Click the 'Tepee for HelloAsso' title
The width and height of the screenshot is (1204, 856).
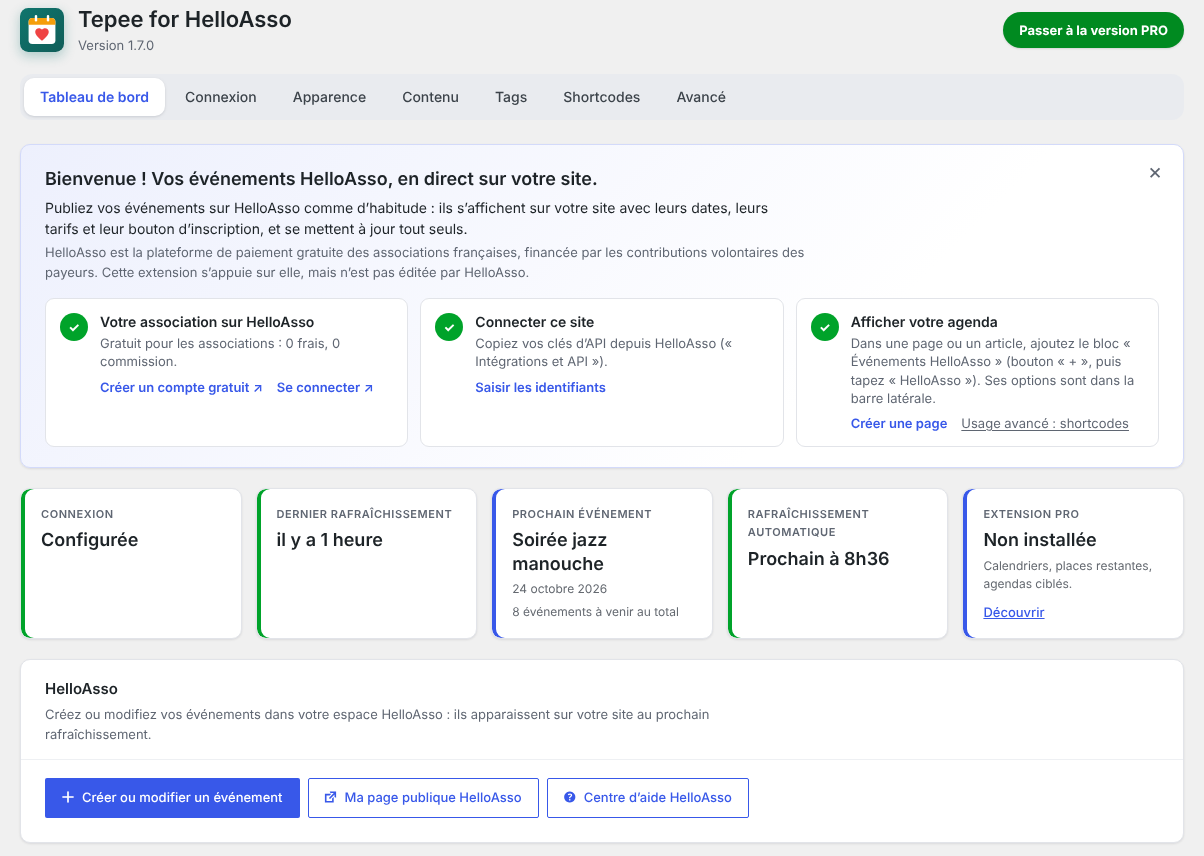(x=185, y=19)
